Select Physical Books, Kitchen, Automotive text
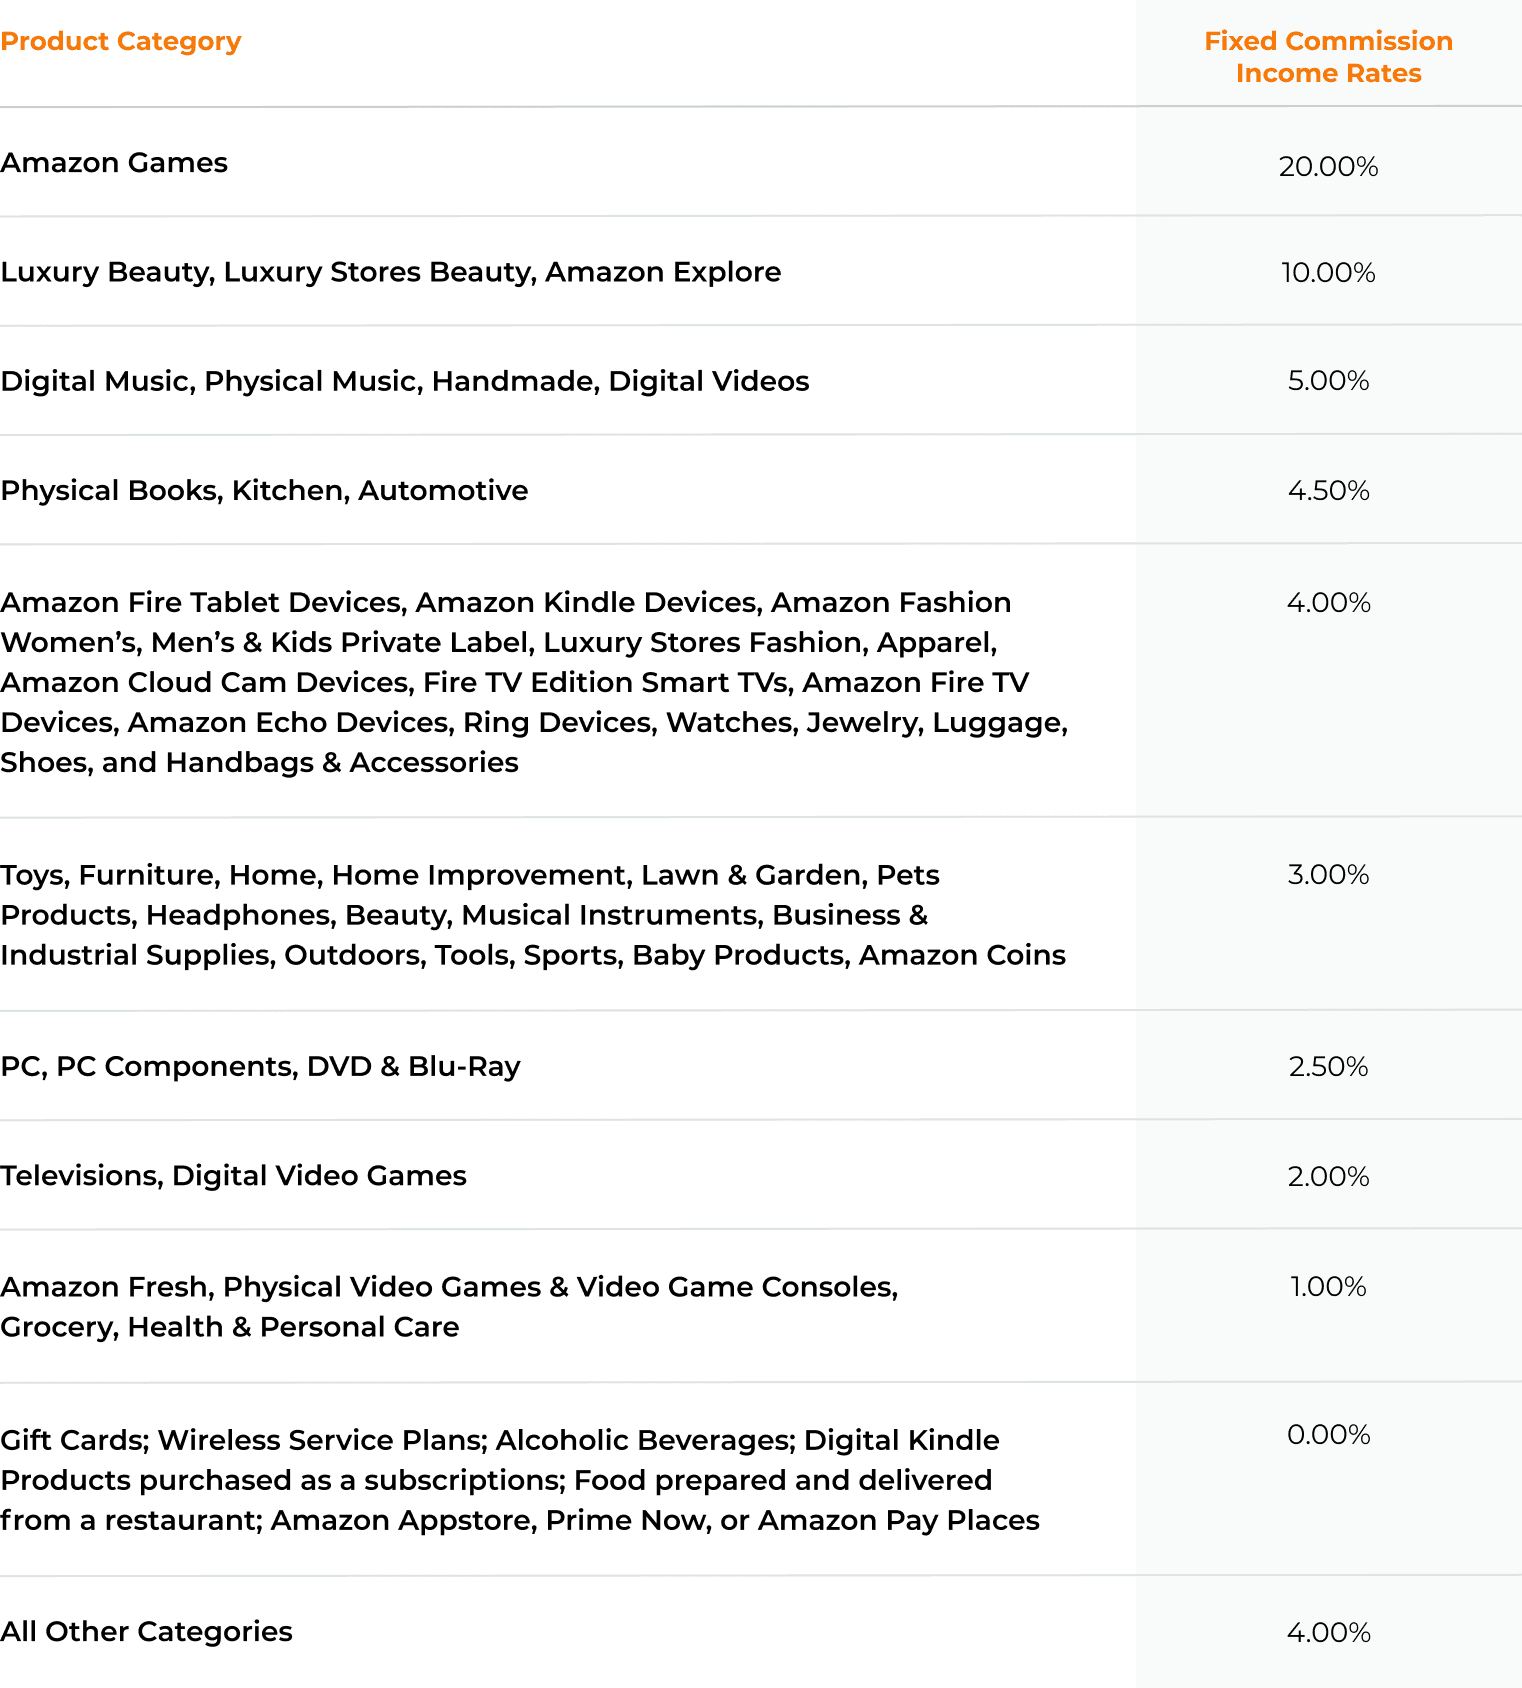Viewport: 1522px width, 1688px height. coord(264,491)
